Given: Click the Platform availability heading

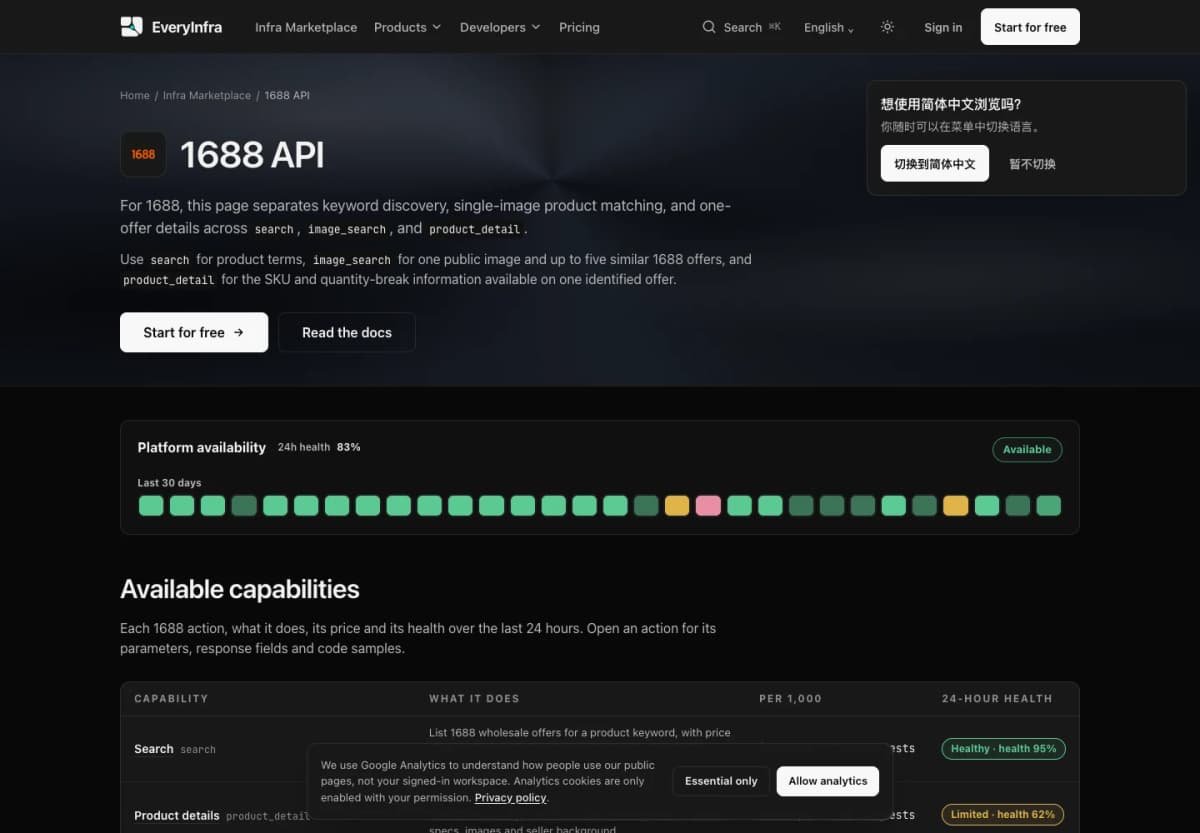Looking at the screenshot, I should point(202,447).
